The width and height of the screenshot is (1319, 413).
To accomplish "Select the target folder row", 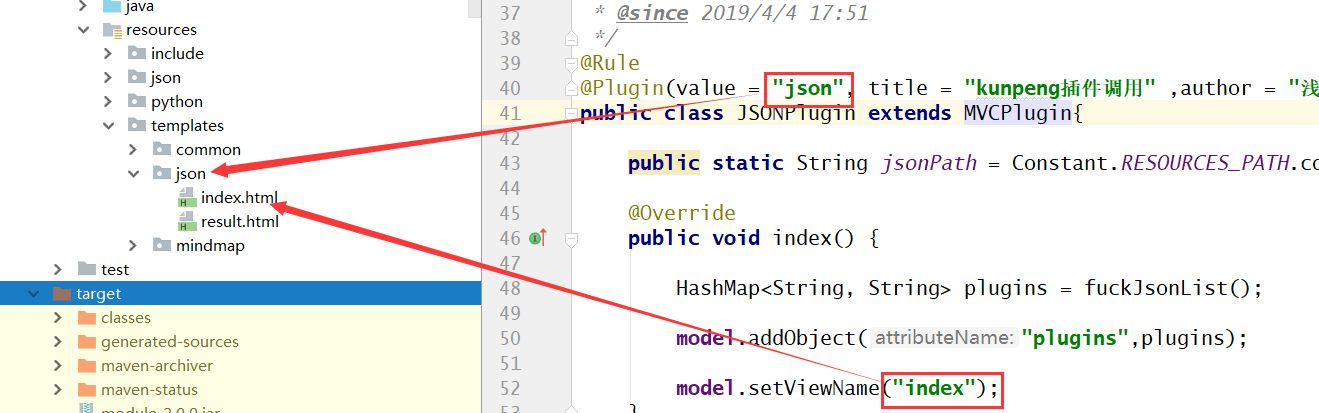I will pyautogui.click(x=240, y=294).
